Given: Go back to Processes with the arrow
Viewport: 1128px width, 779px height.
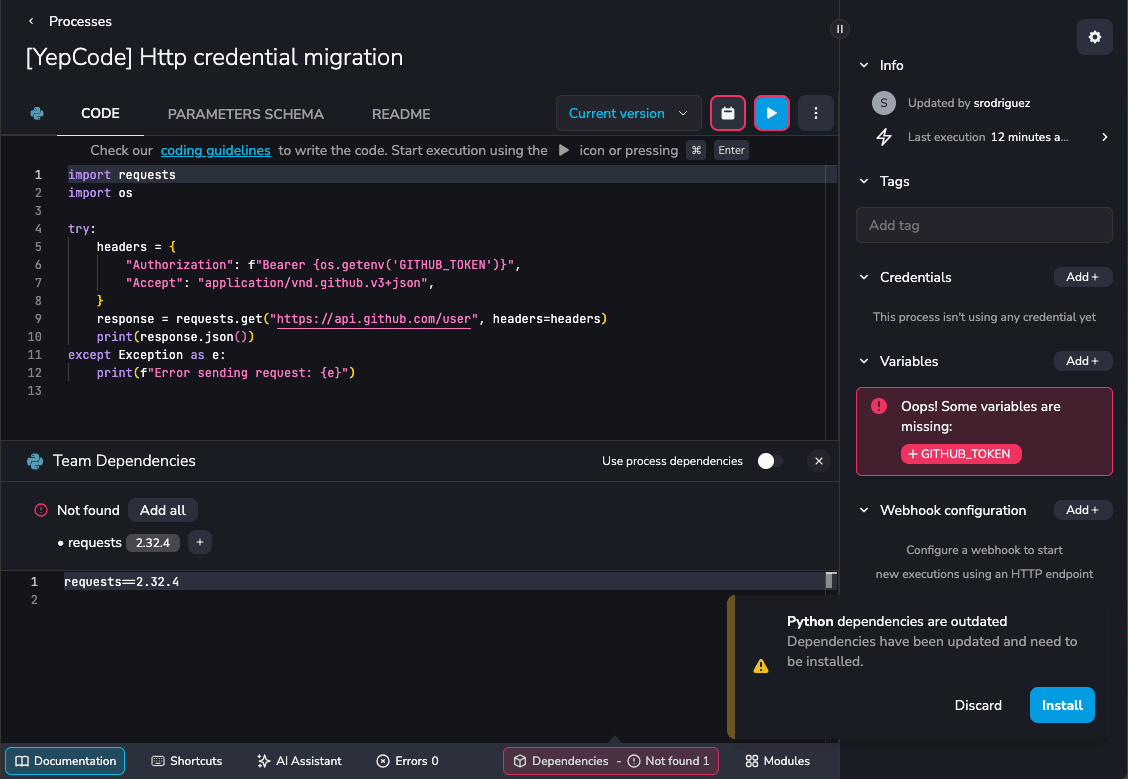Looking at the screenshot, I should point(31,22).
